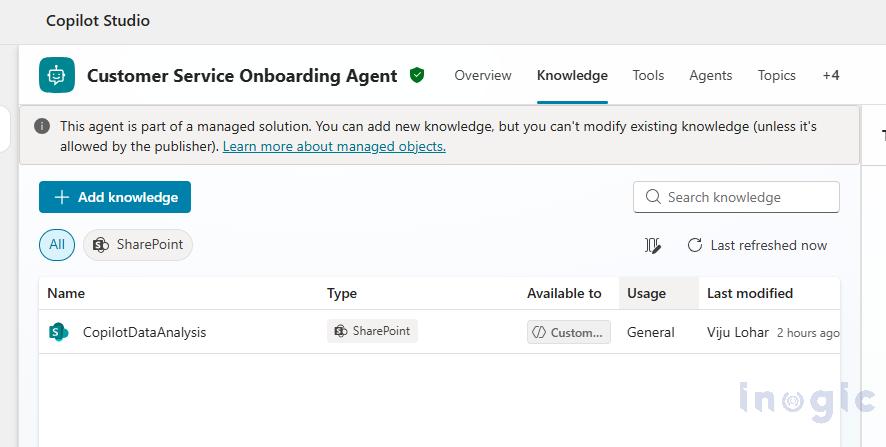Sort by the Type column header
Image resolution: width=886 pixels, height=447 pixels.
click(x=342, y=293)
